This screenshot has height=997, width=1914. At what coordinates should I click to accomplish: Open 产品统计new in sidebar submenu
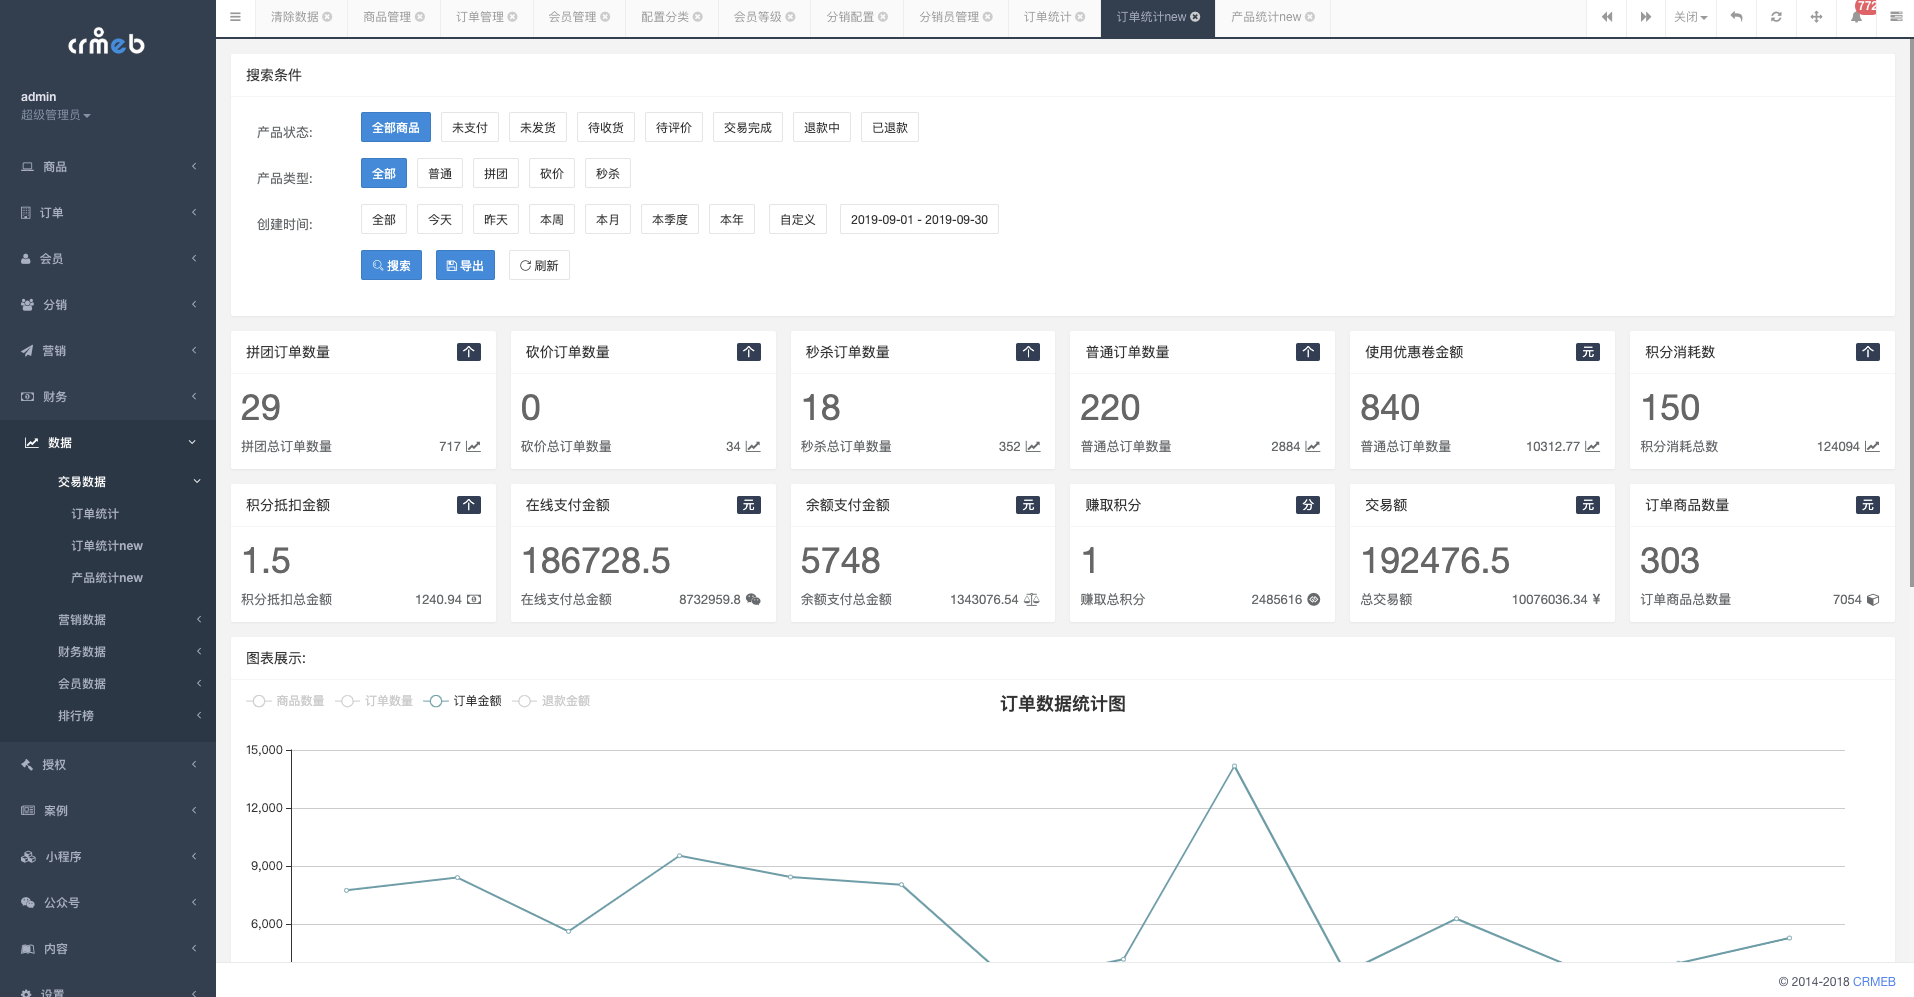107,578
